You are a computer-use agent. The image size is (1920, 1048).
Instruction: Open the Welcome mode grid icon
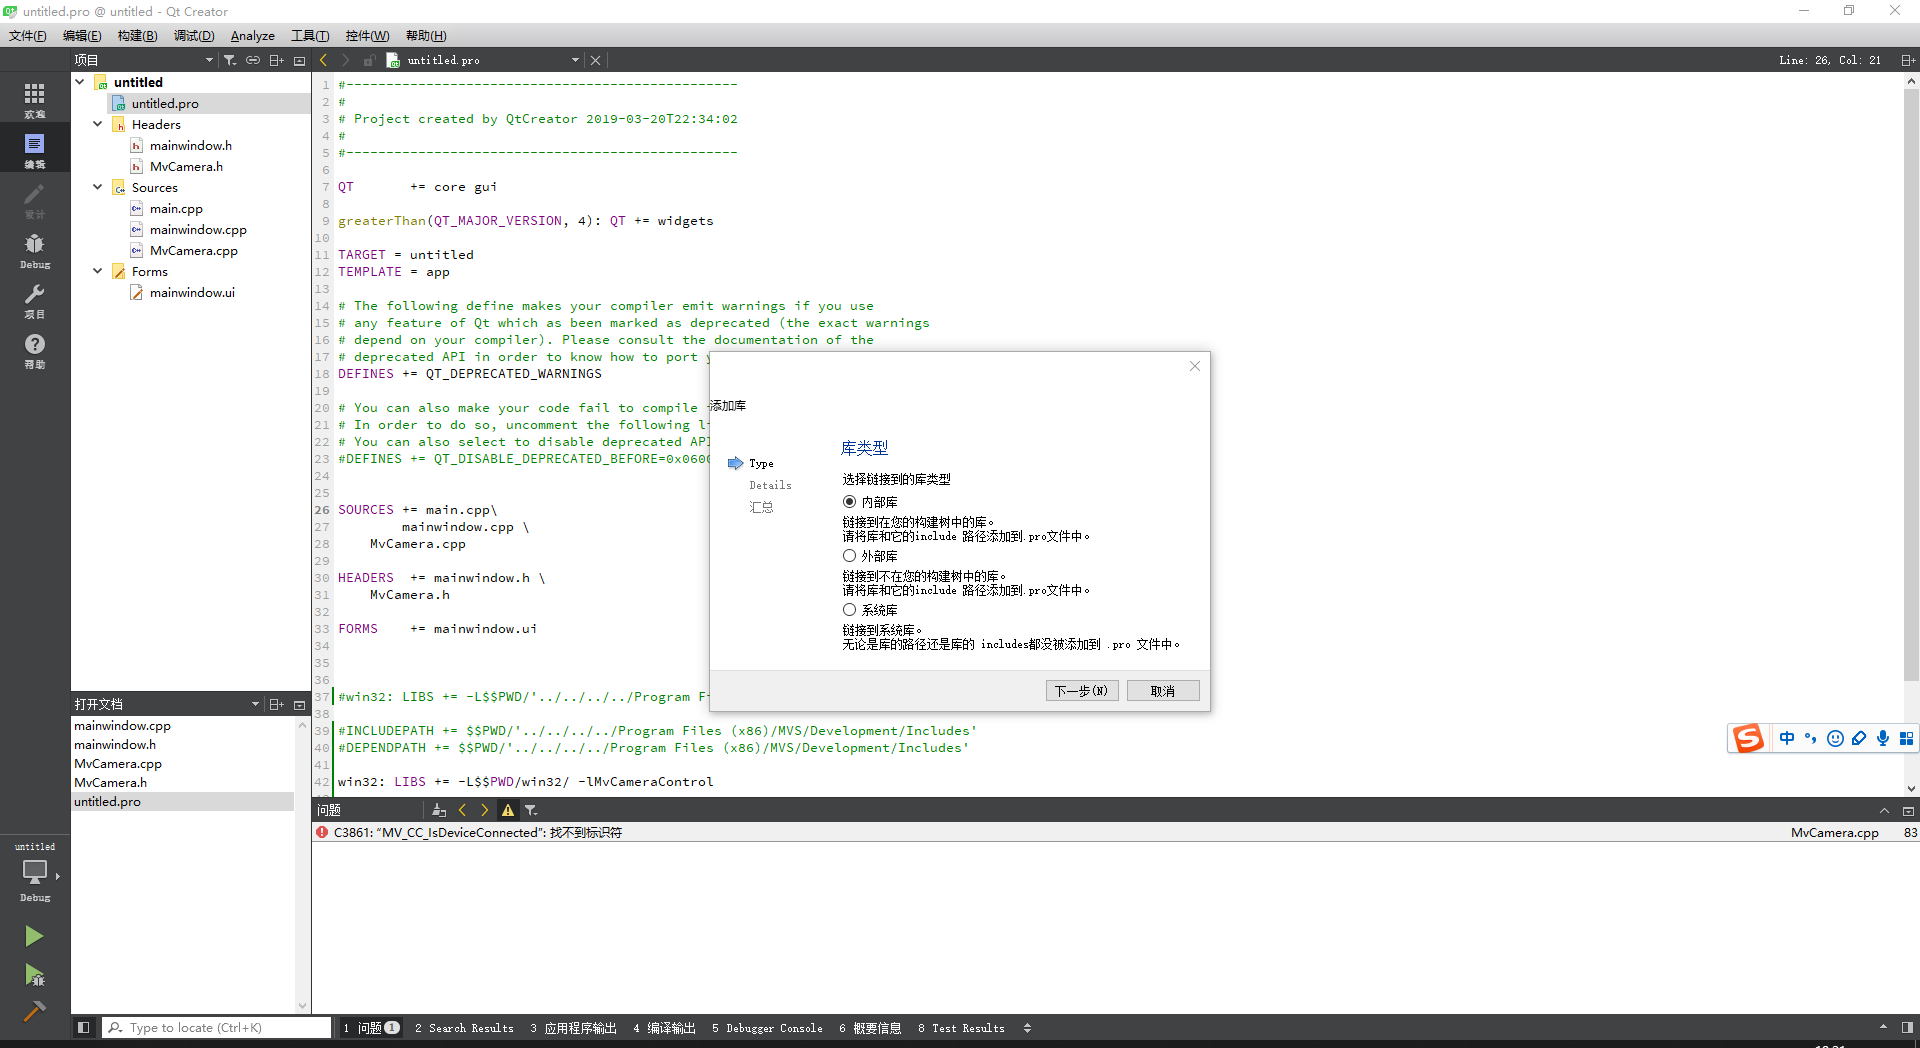point(35,99)
